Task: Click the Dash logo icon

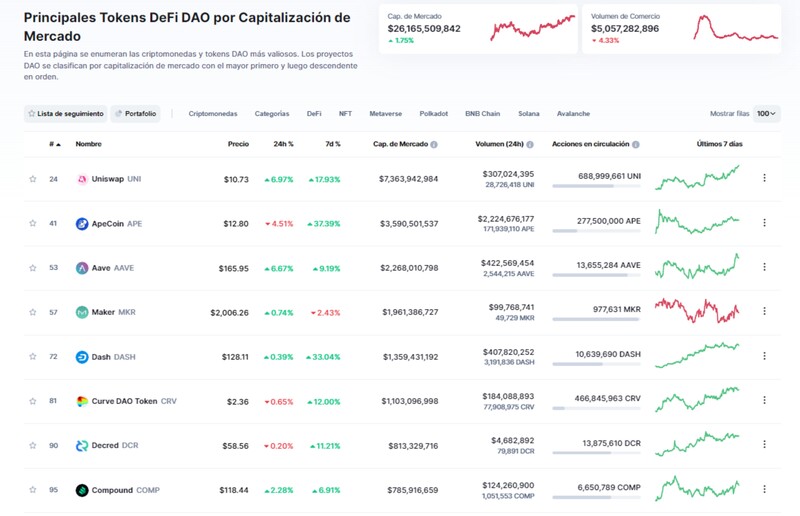Action: [x=82, y=357]
